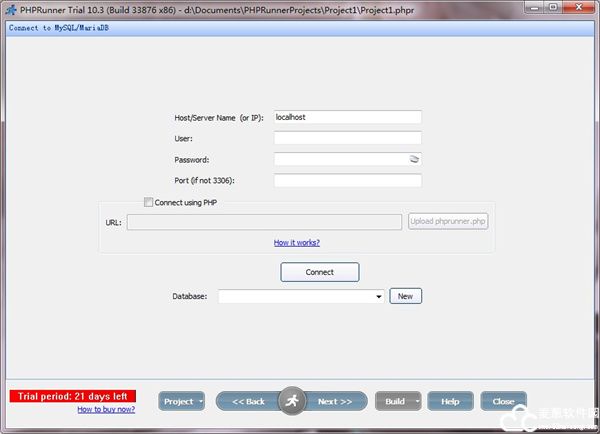Open Help
This screenshot has width=600, height=434.
click(x=450, y=401)
